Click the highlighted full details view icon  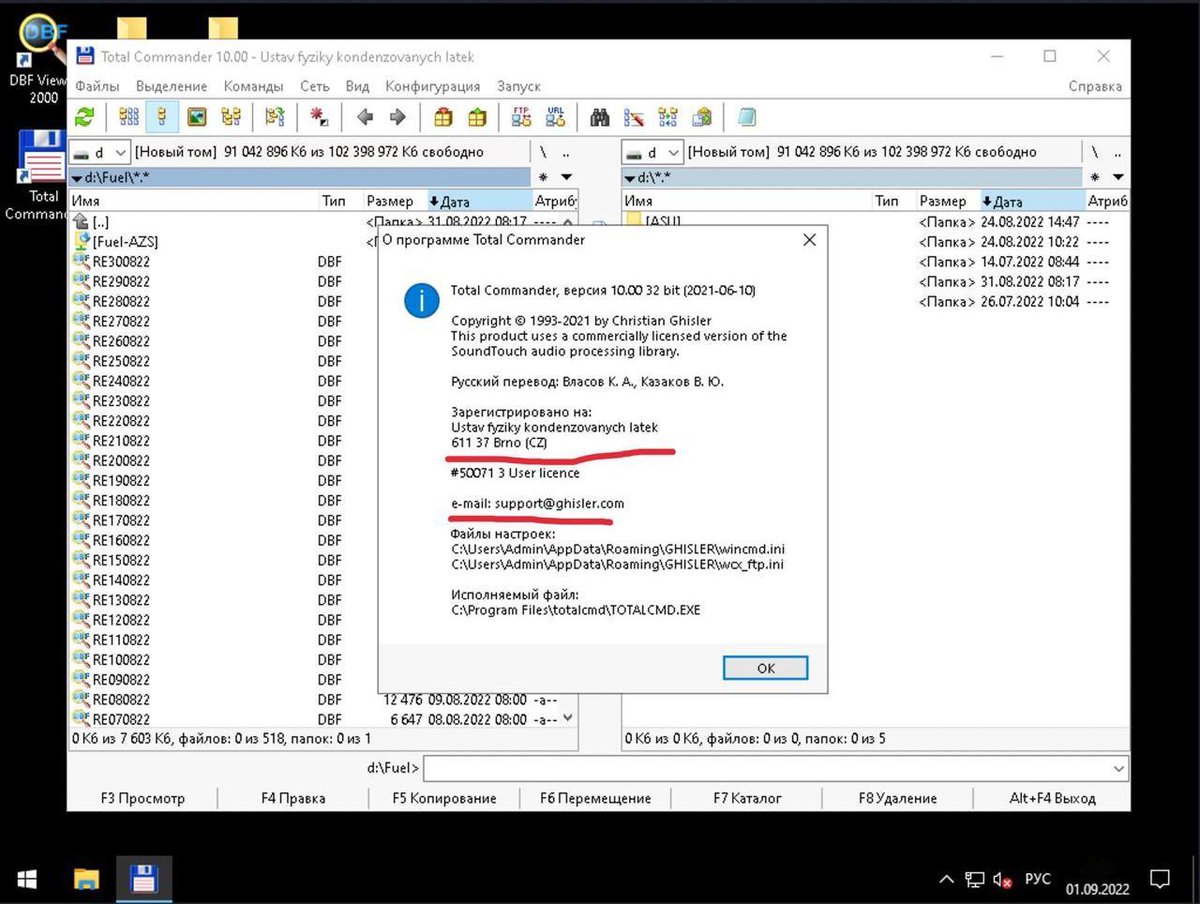(161, 117)
